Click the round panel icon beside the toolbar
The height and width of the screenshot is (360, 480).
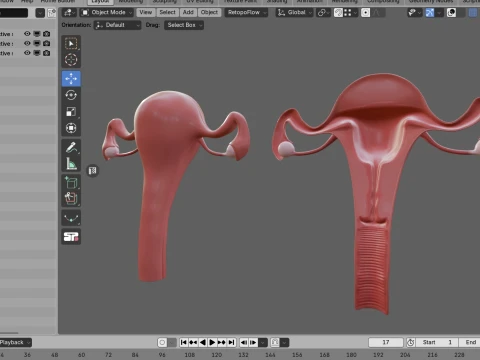(93, 171)
